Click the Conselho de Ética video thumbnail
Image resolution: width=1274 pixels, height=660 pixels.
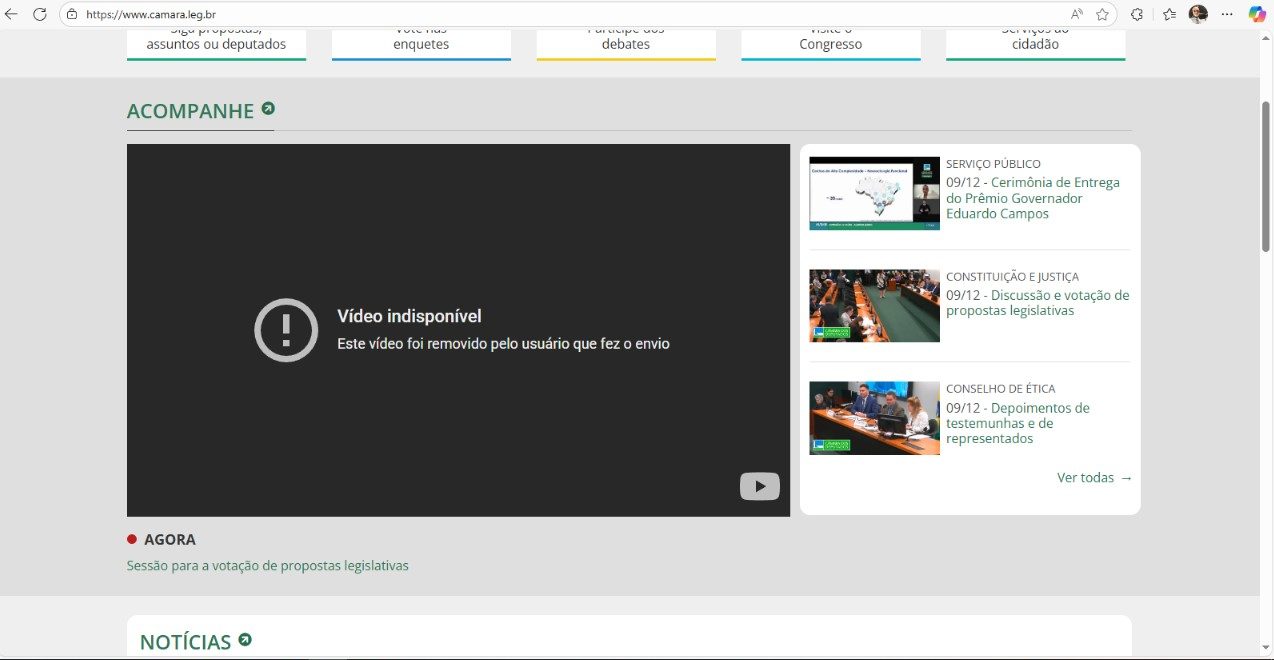click(874, 418)
